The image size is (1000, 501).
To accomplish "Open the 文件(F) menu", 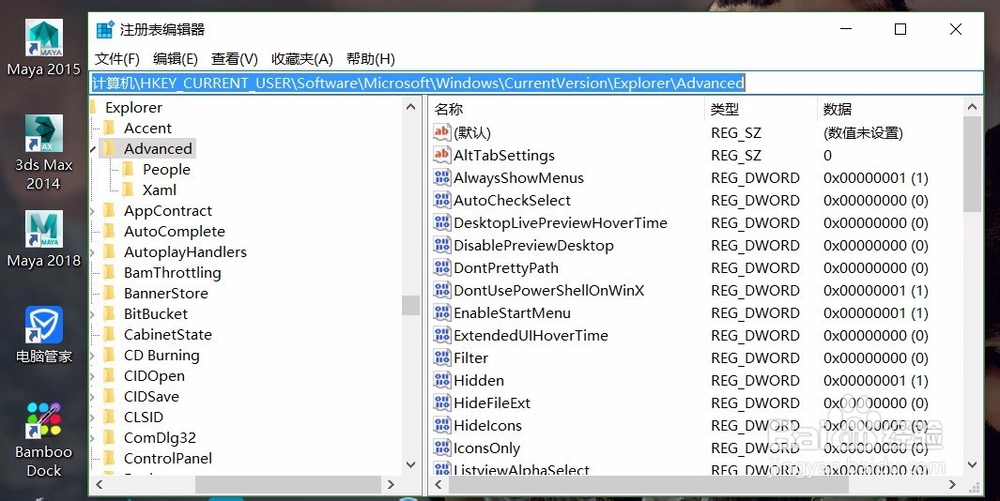I will tap(117, 59).
